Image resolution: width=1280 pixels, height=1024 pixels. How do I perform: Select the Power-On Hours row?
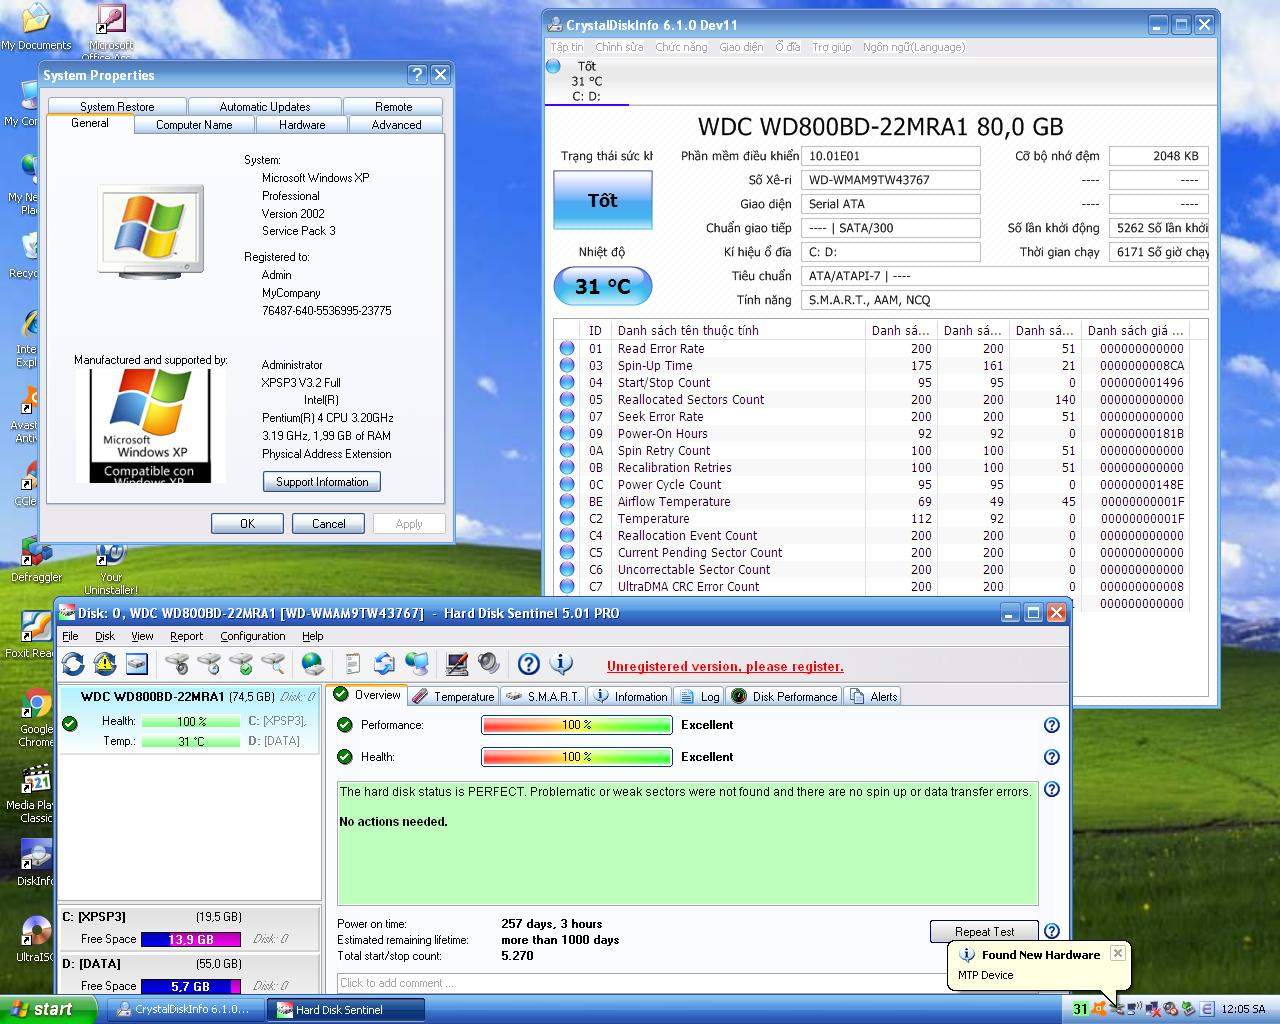(872, 434)
